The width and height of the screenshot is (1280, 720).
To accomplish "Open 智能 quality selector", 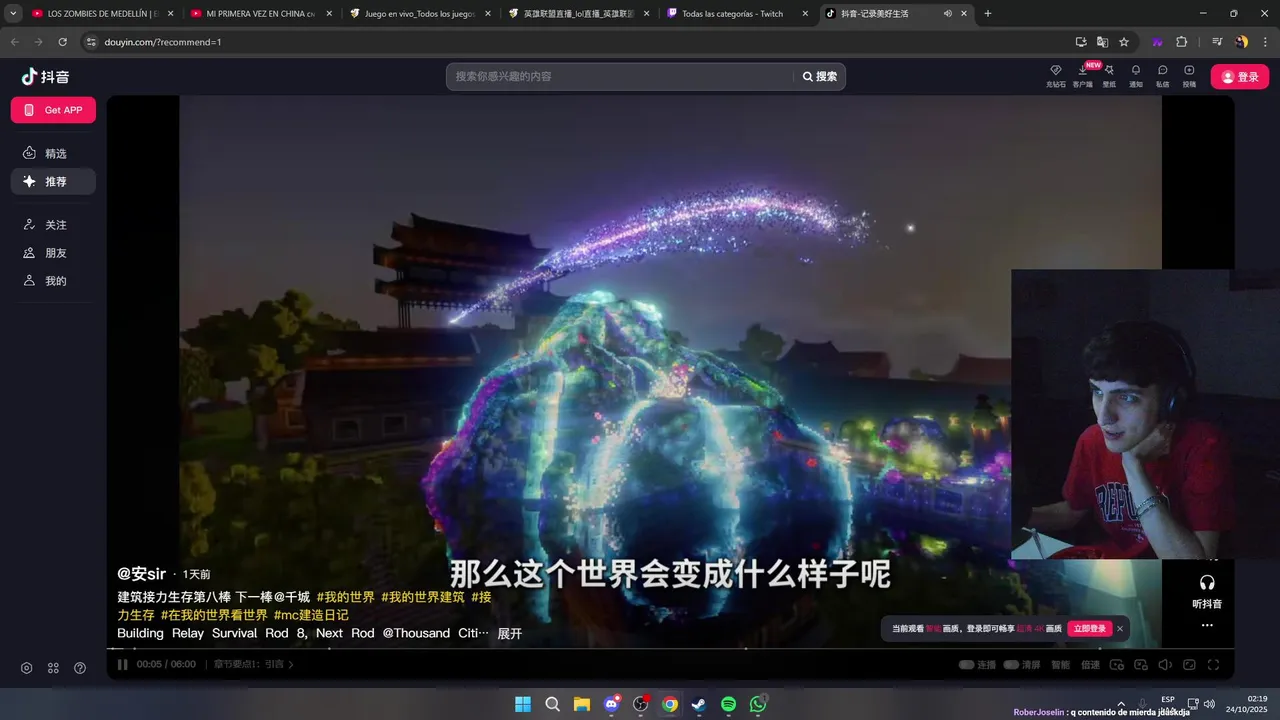I will pyautogui.click(x=1061, y=664).
